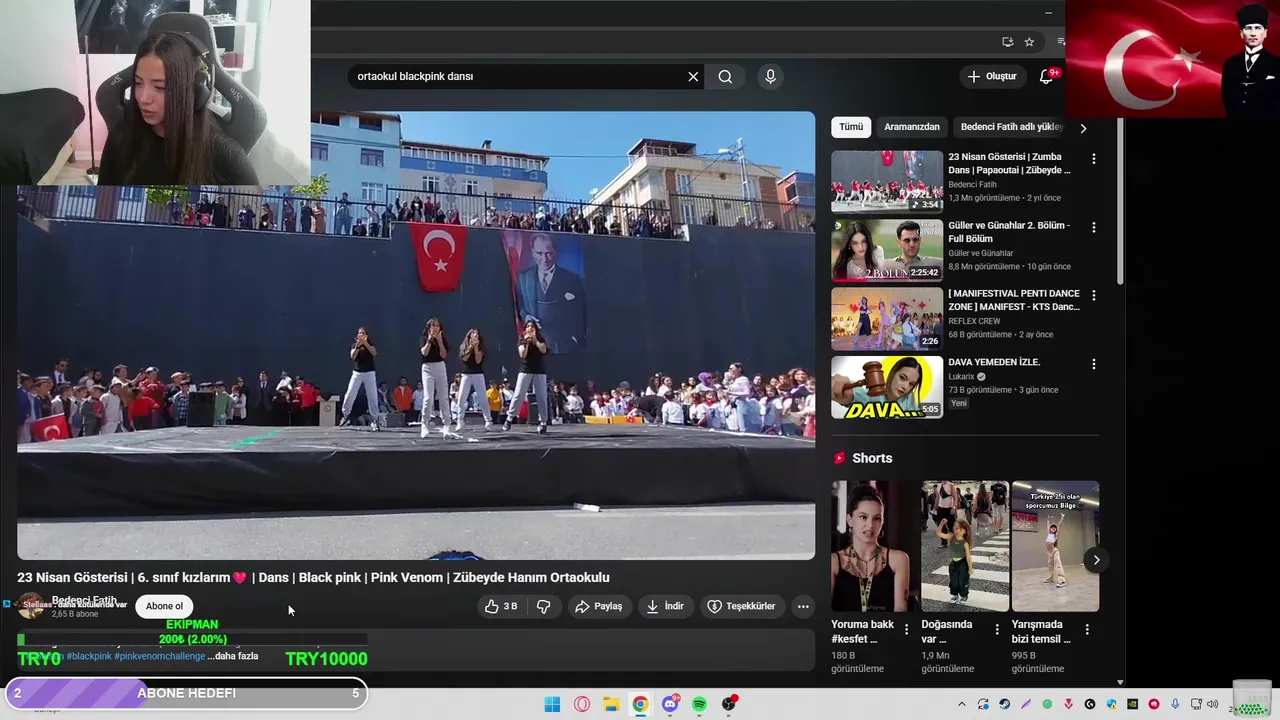
Task: Open OBS Studio from taskbar
Action: pyautogui.click(x=729, y=704)
